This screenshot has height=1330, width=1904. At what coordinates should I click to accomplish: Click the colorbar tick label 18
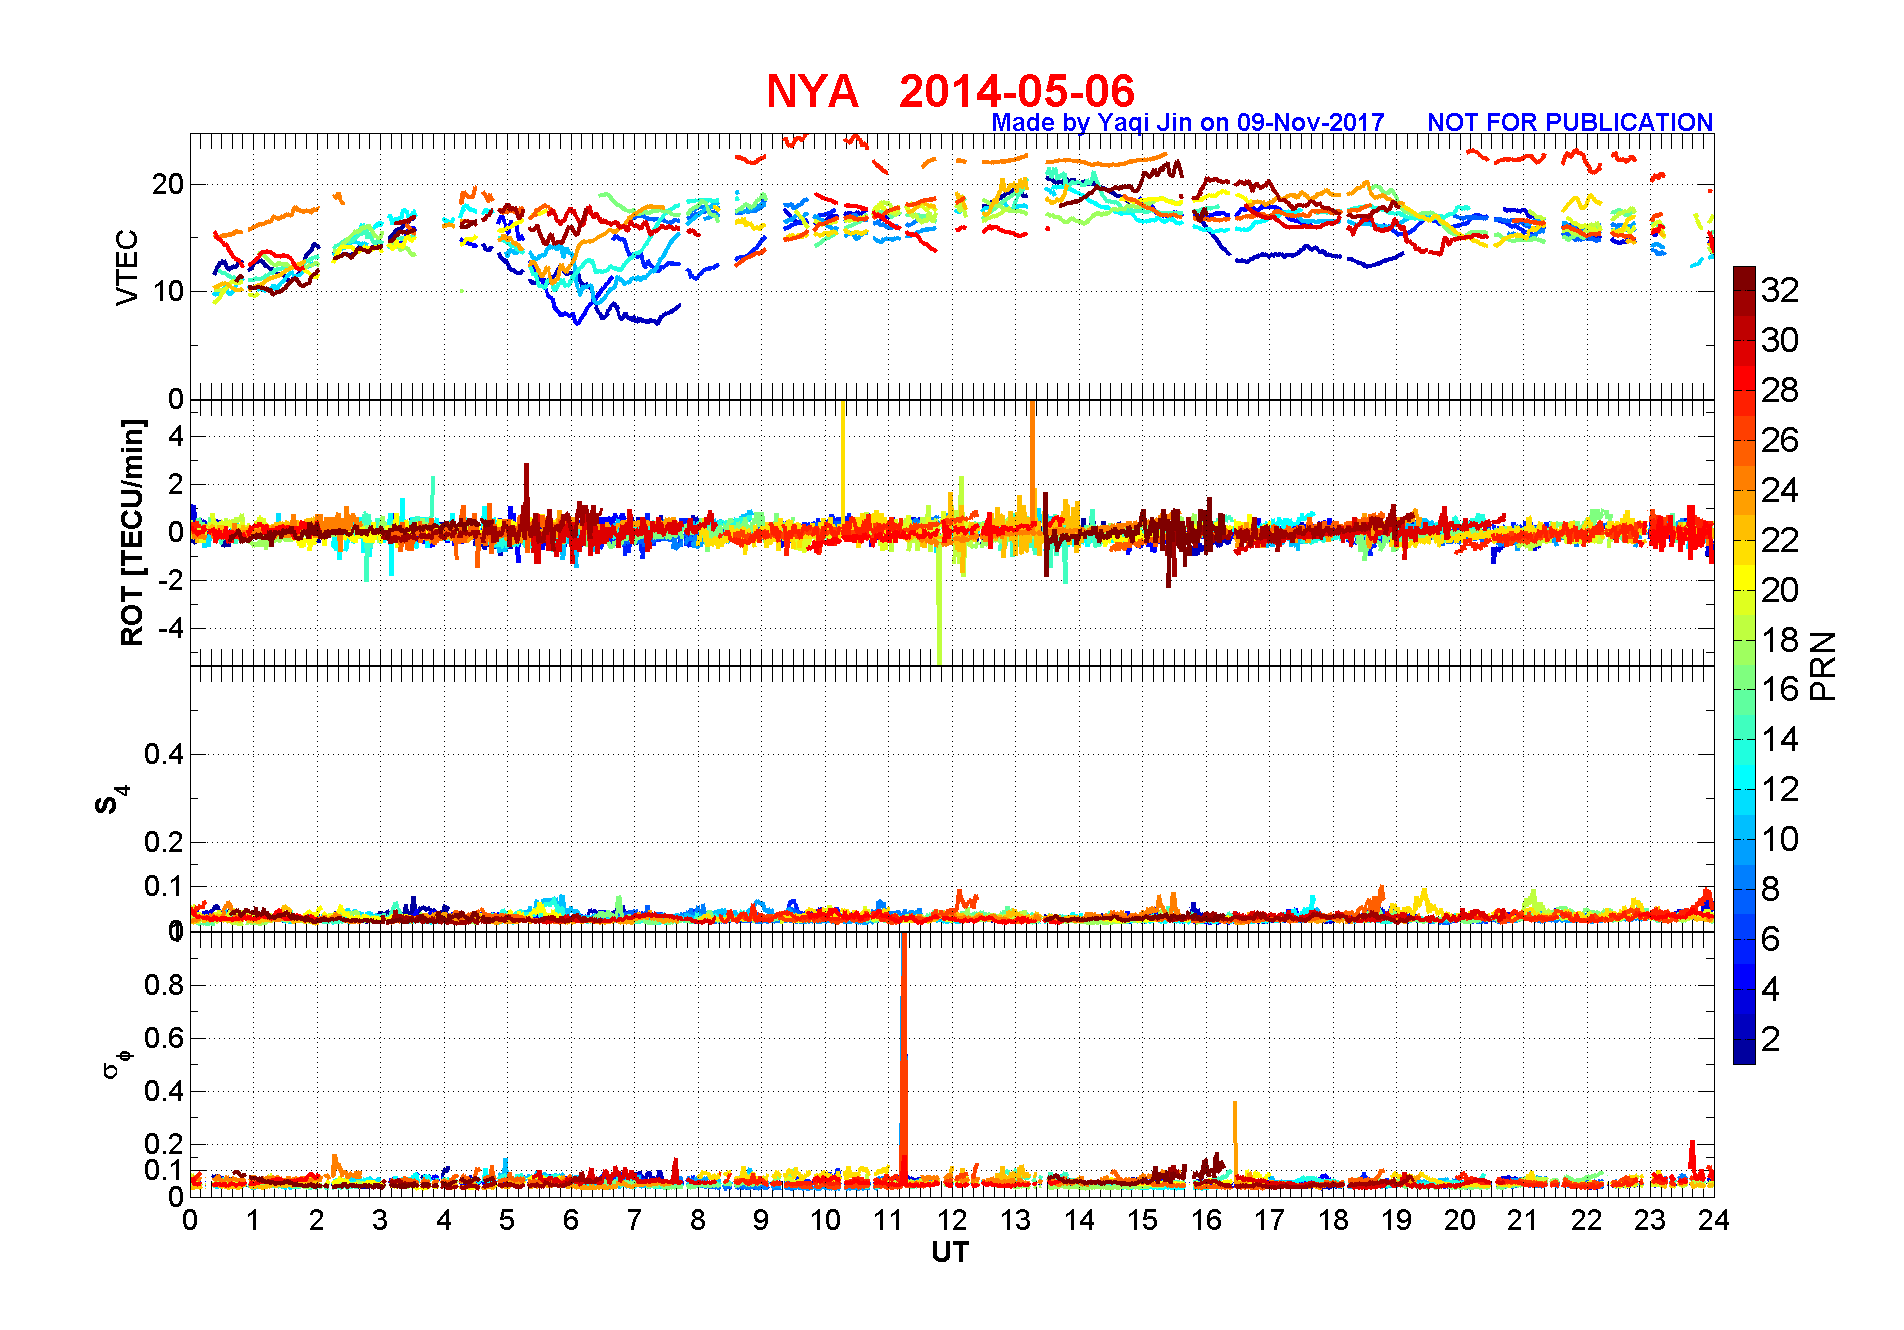tap(1780, 640)
